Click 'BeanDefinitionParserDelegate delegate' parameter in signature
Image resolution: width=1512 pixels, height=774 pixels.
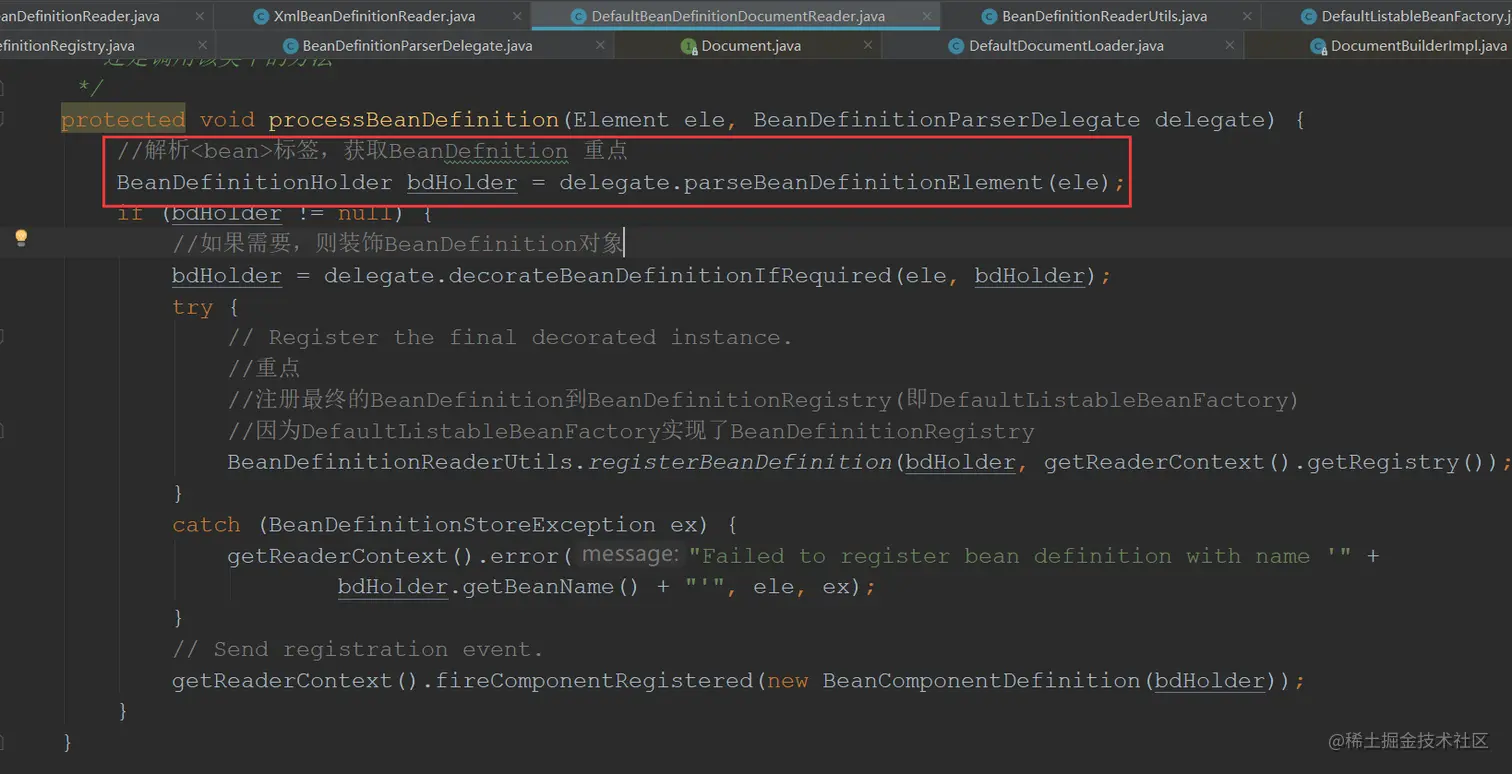click(1010, 120)
